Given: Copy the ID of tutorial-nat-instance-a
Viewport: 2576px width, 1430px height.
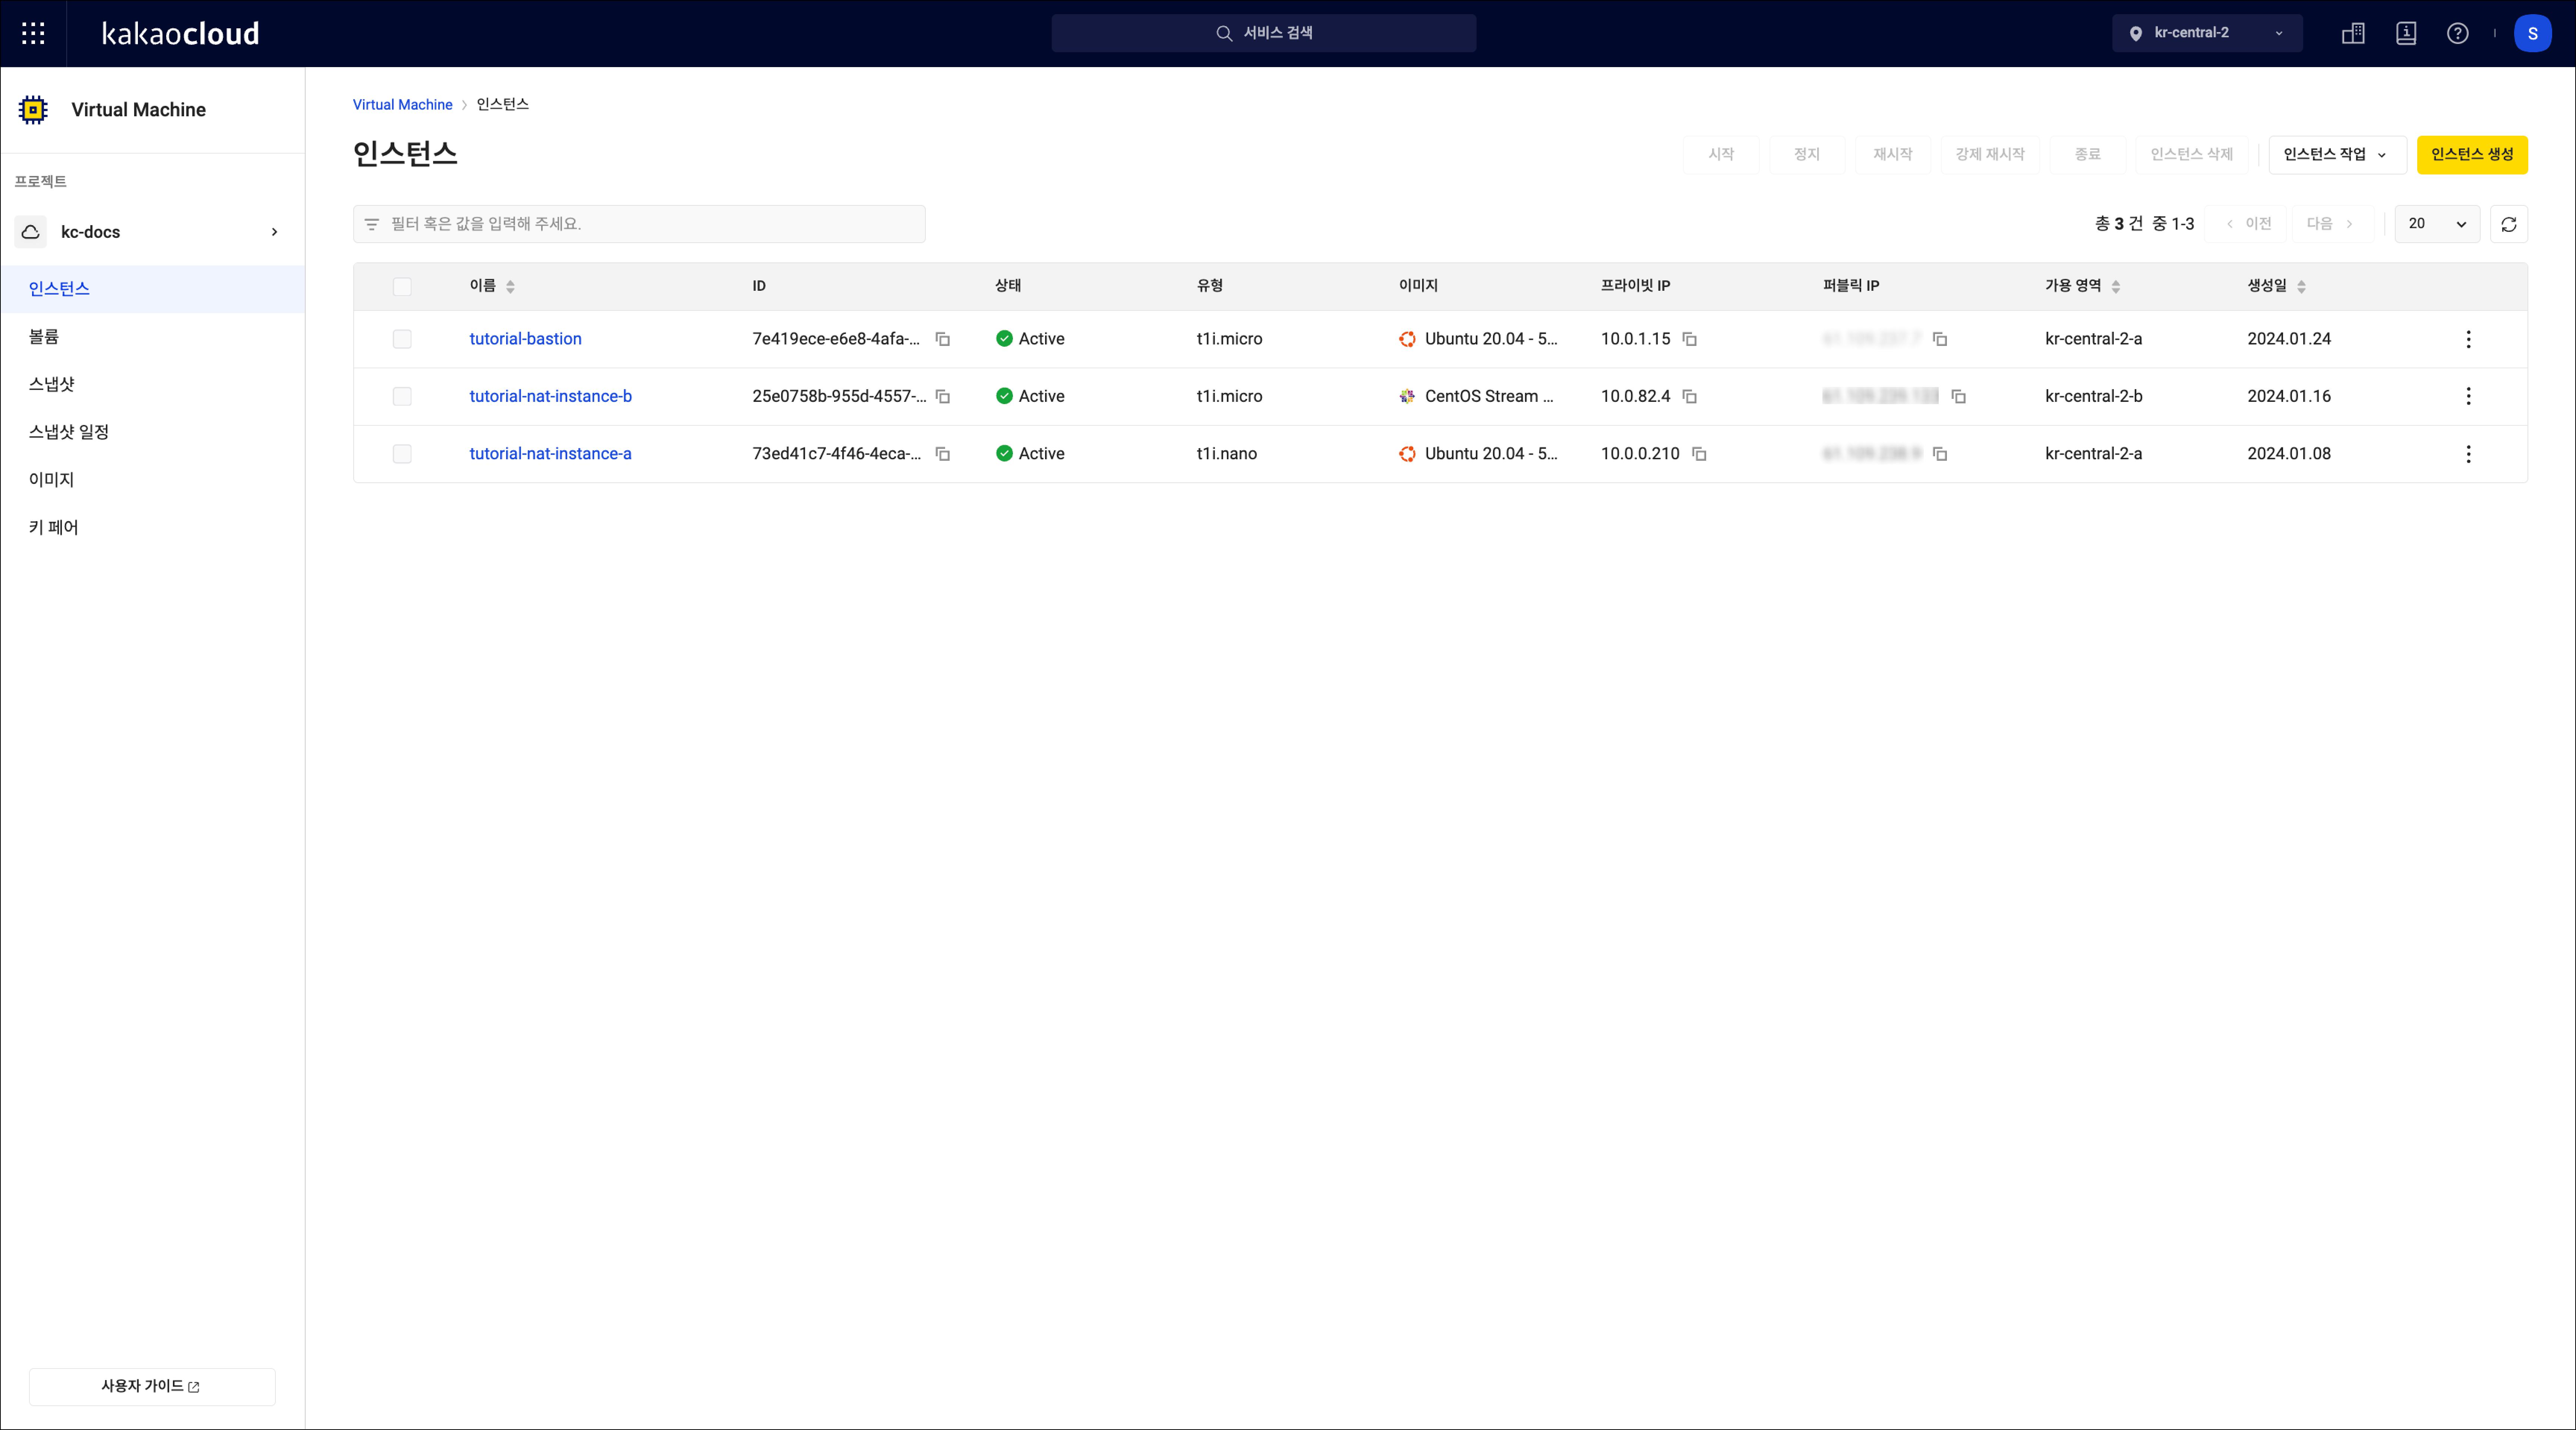Looking at the screenshot, I should (942, 454).
